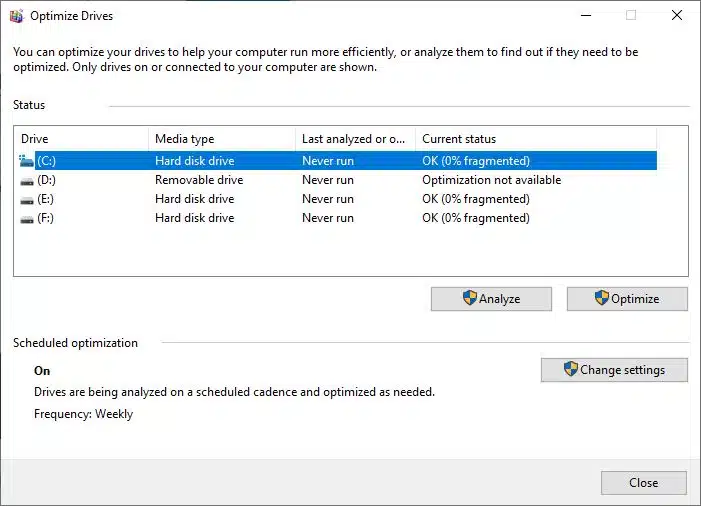Viewport: 701px width, 506px height.
Task: Select the C: drive icon
Action: click(27, 161)
